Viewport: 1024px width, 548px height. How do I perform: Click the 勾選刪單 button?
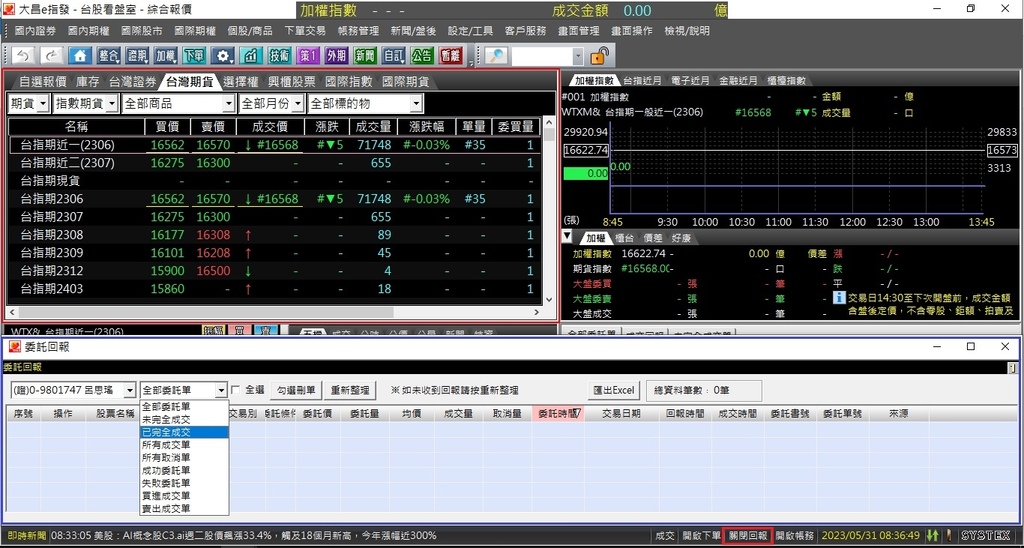[296, 391]
